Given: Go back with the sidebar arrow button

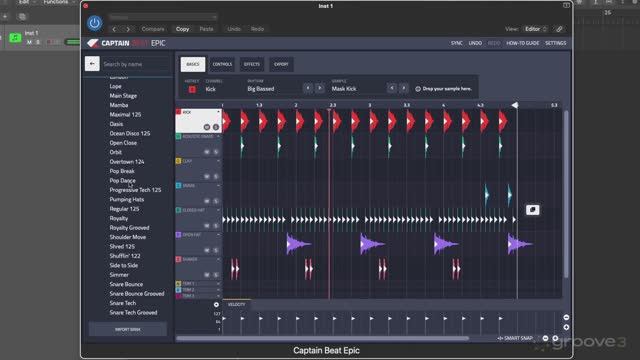Looking at the screenshot, I should pyautogui.click(x=92, y=64).
